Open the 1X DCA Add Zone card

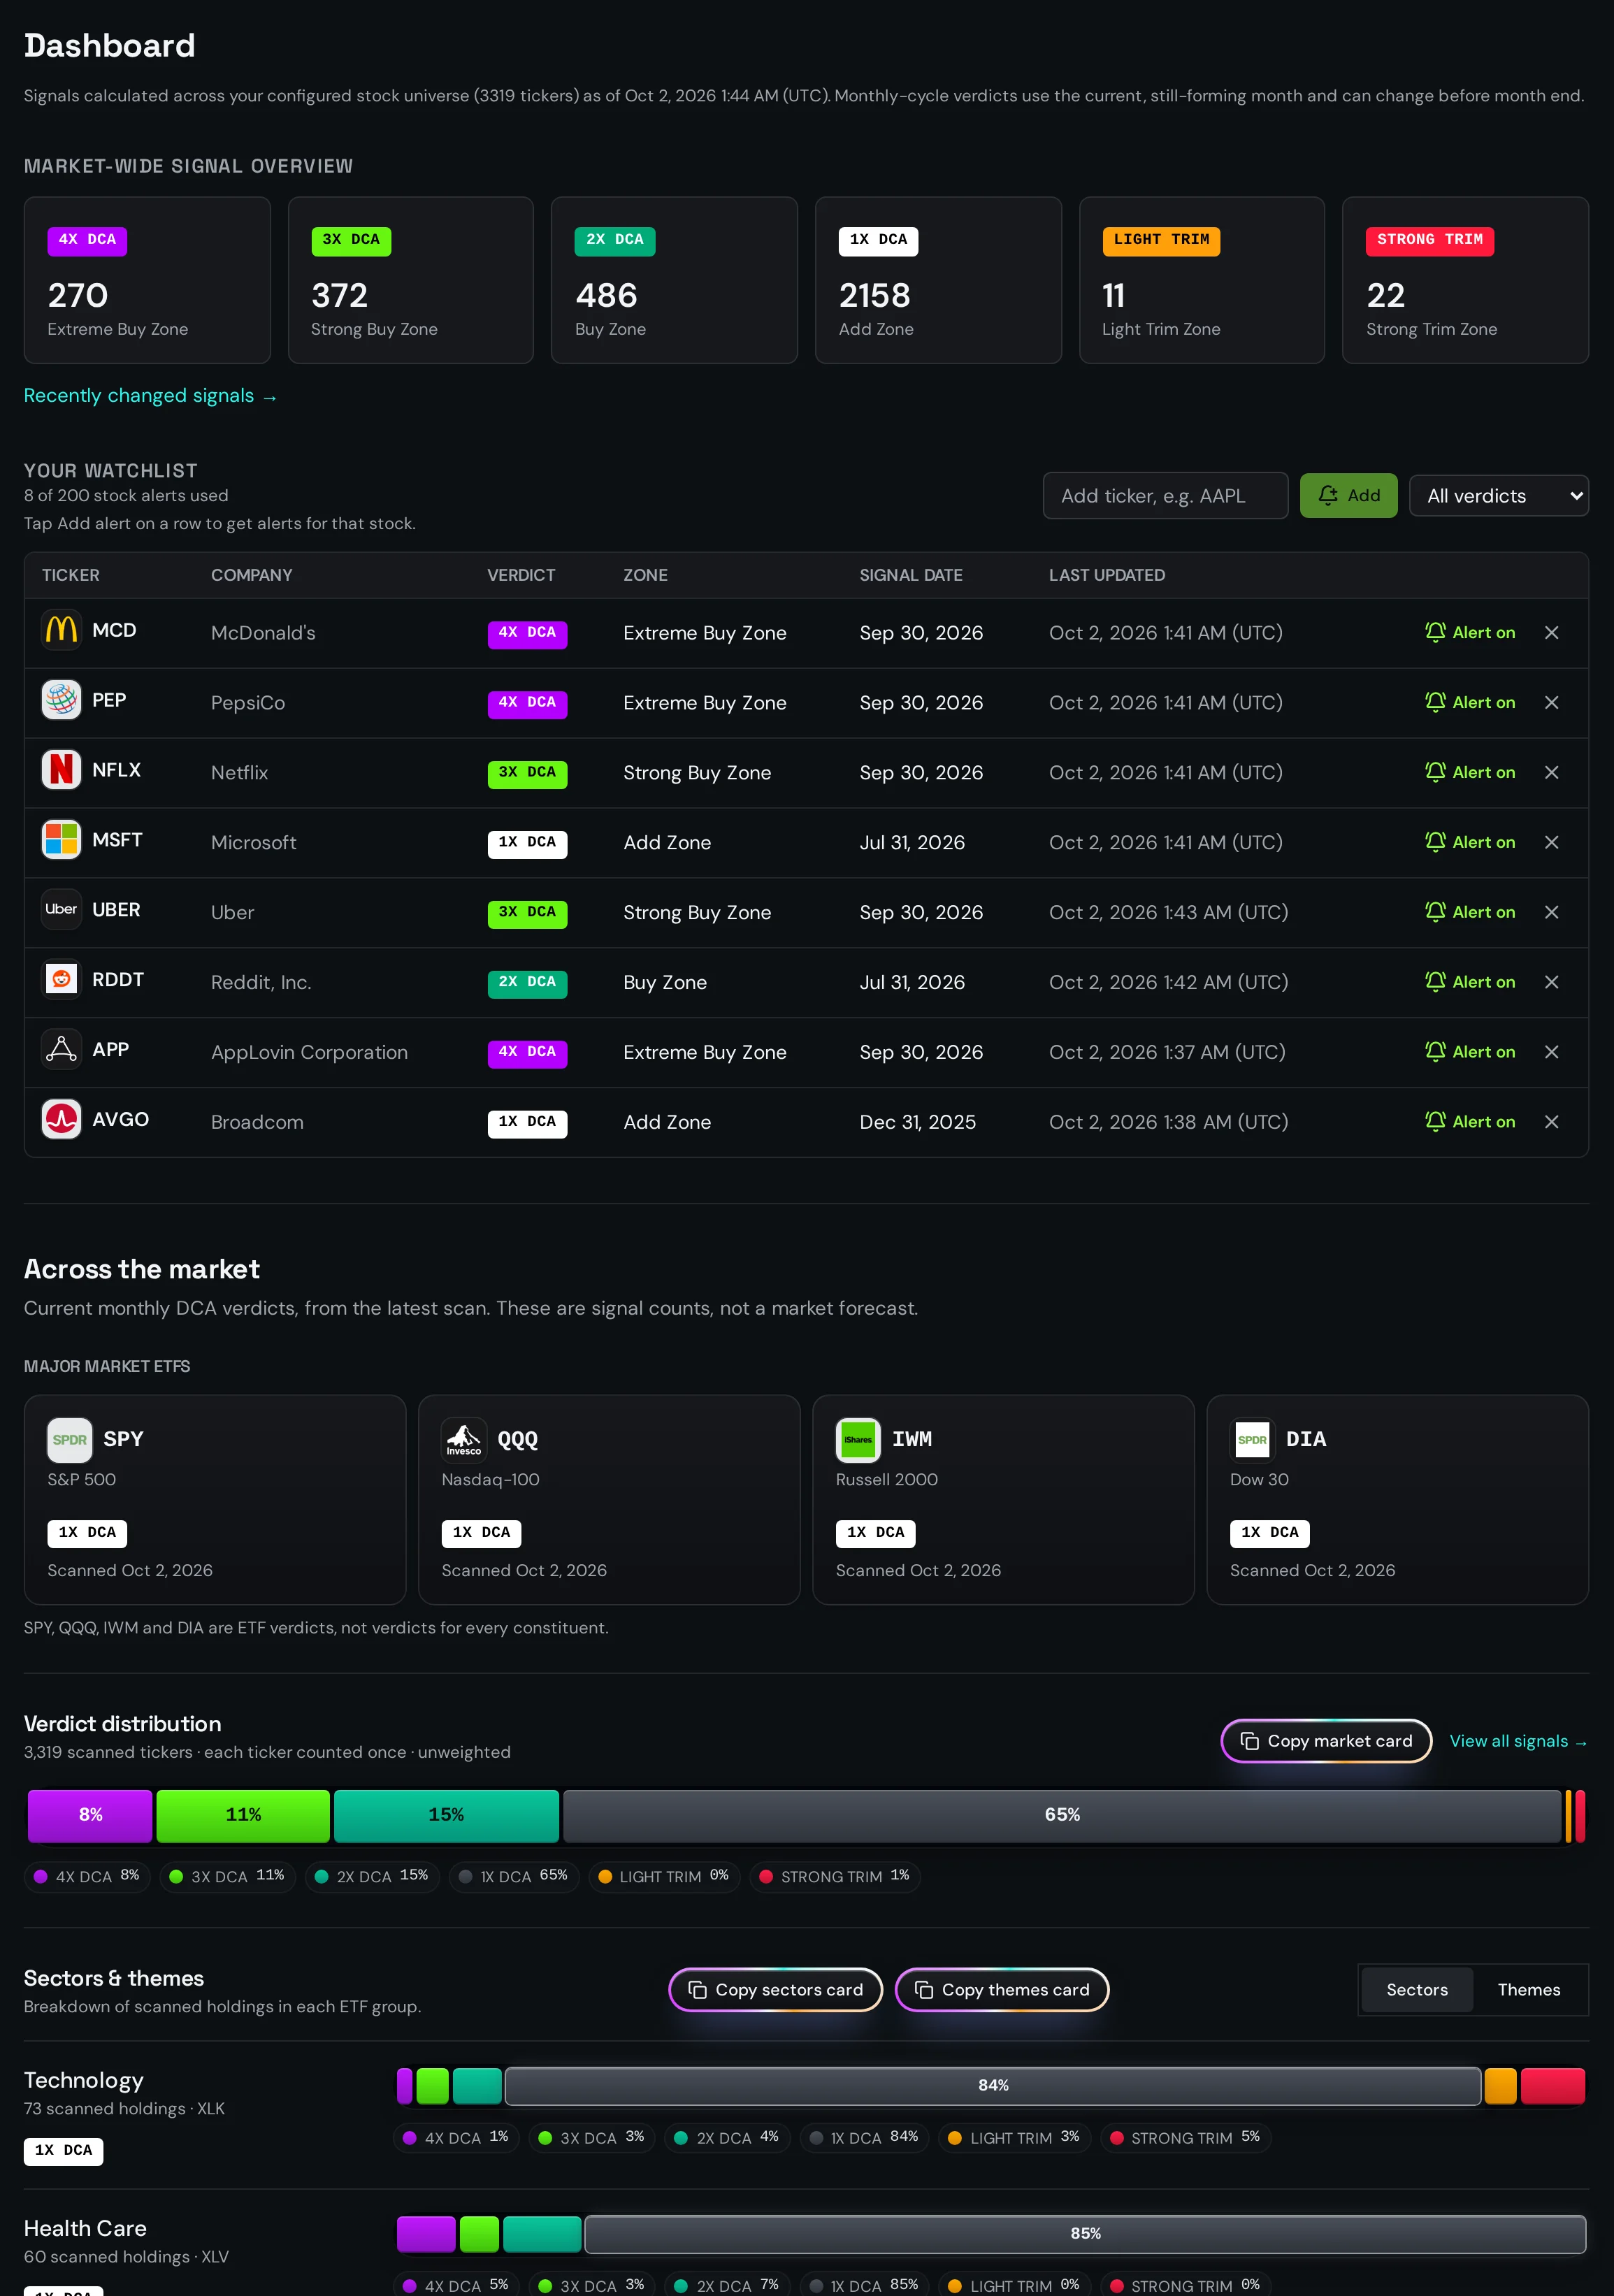pos(938,280)
